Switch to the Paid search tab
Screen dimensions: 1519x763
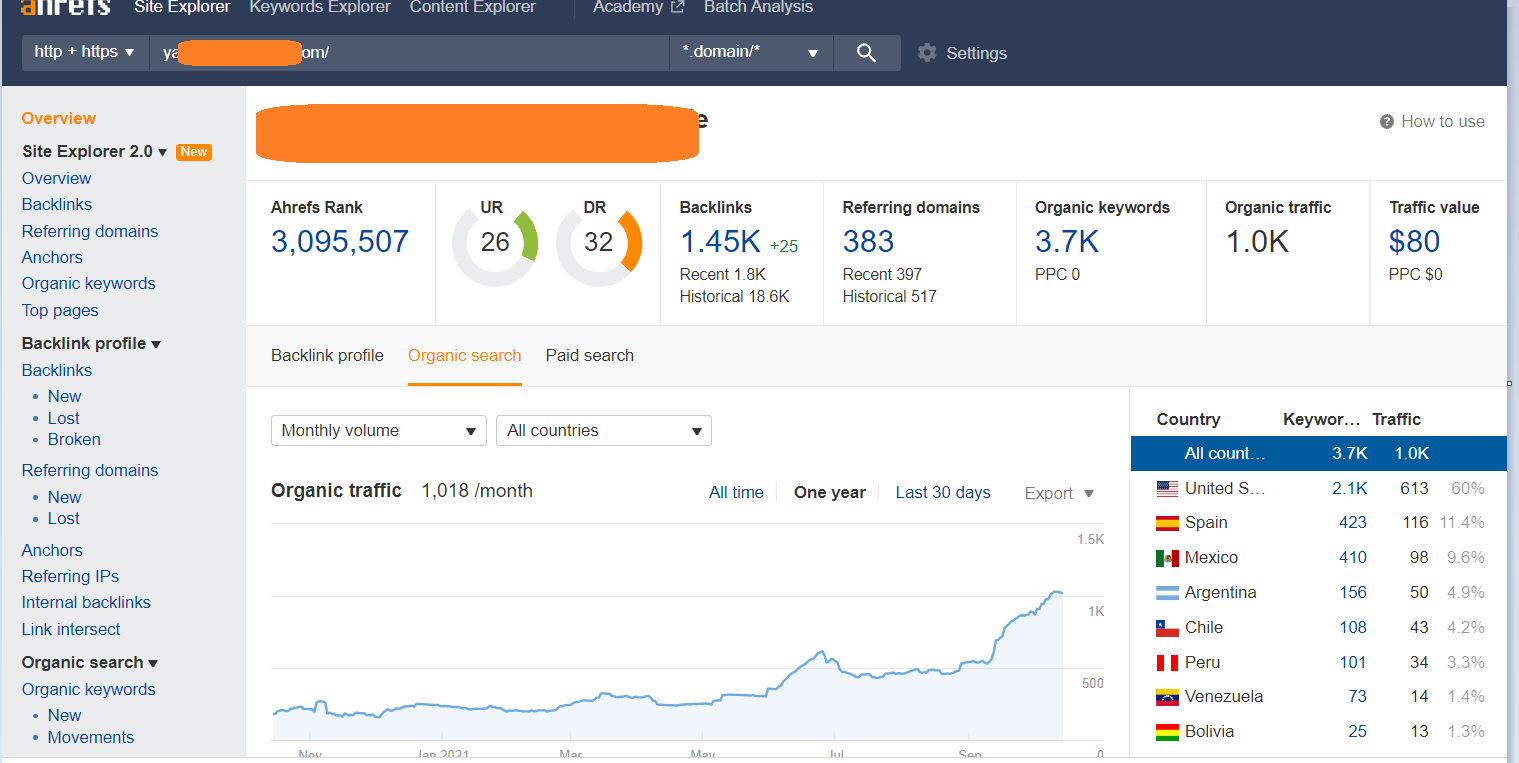pos(590,355)
